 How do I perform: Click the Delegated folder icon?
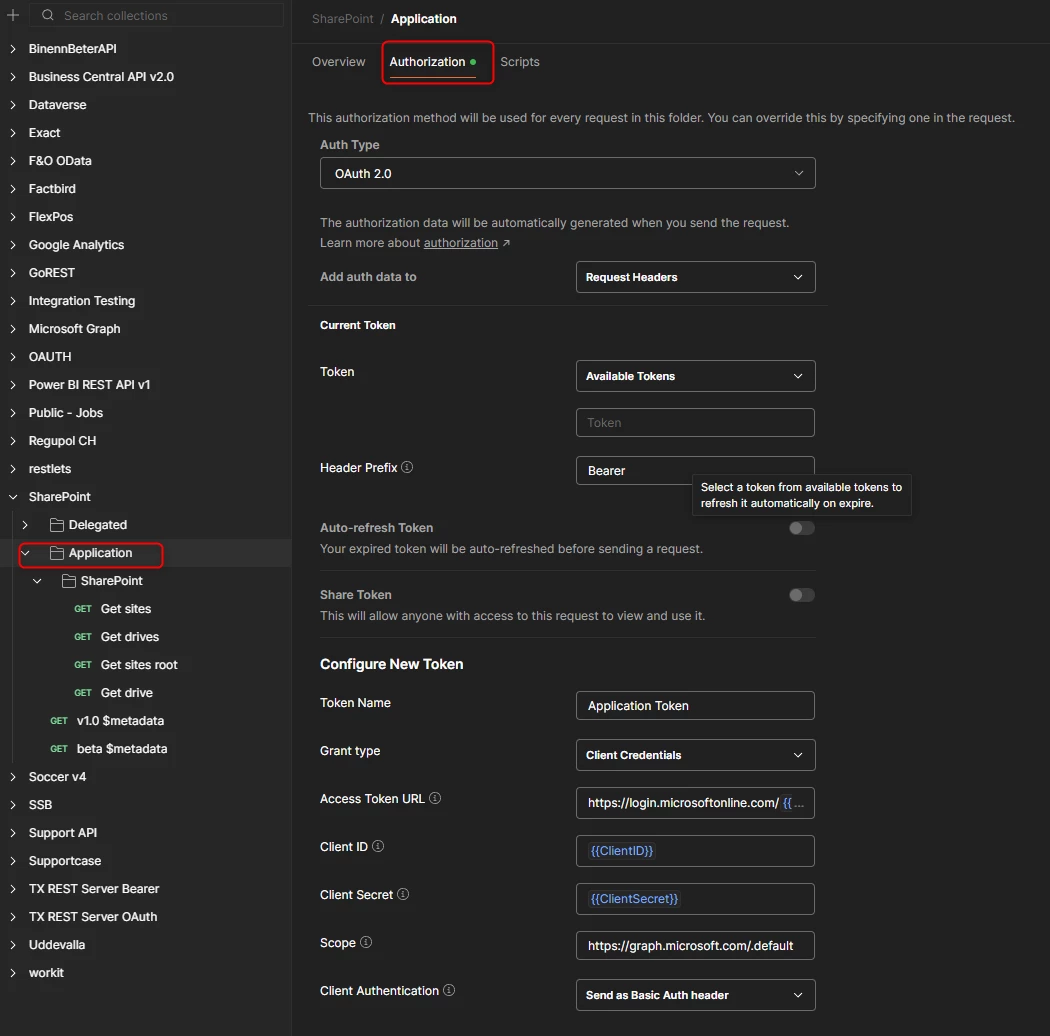click(57, 524)
